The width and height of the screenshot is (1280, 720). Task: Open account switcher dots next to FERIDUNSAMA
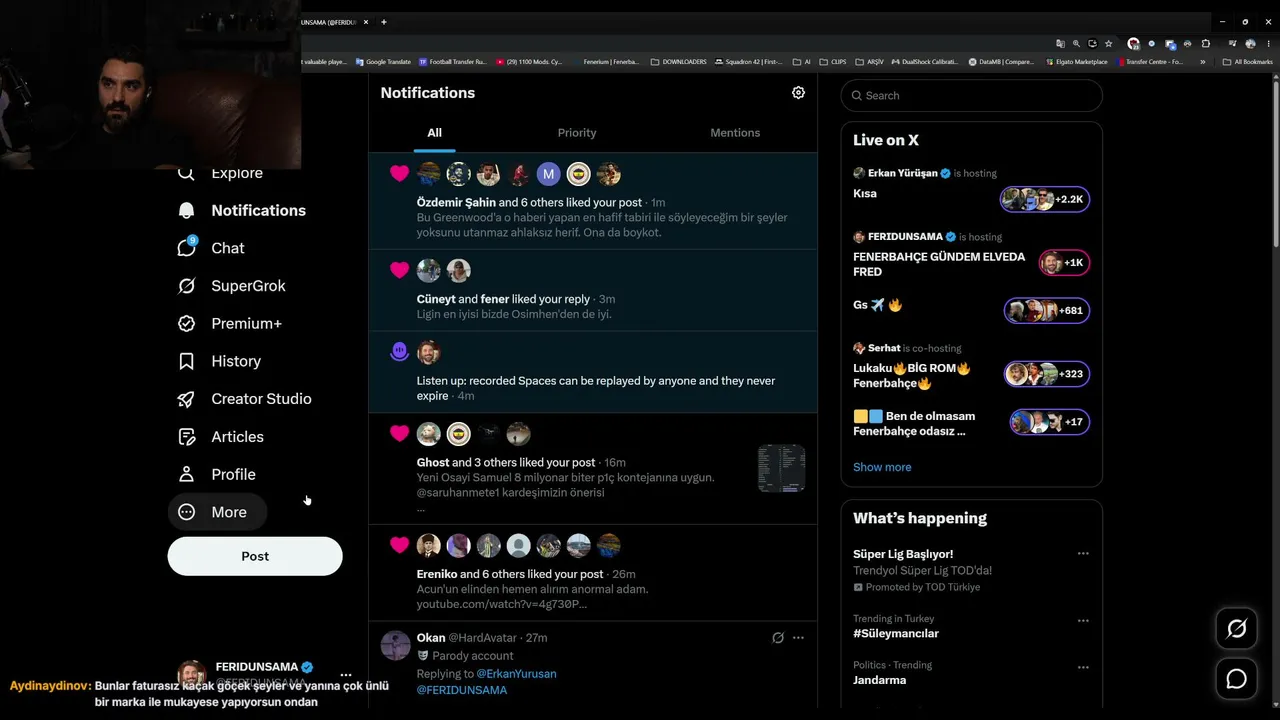[x=346, y=675]
